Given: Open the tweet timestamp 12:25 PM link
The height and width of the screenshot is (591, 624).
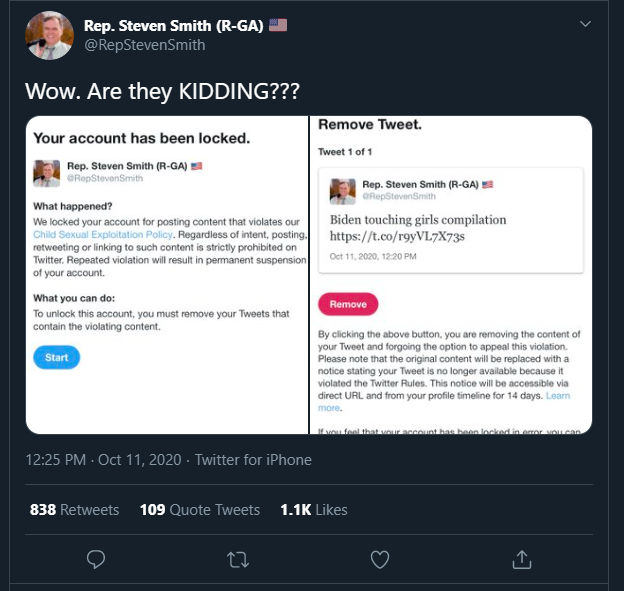Looking at the screenshot, I should (x=104, y=460).
